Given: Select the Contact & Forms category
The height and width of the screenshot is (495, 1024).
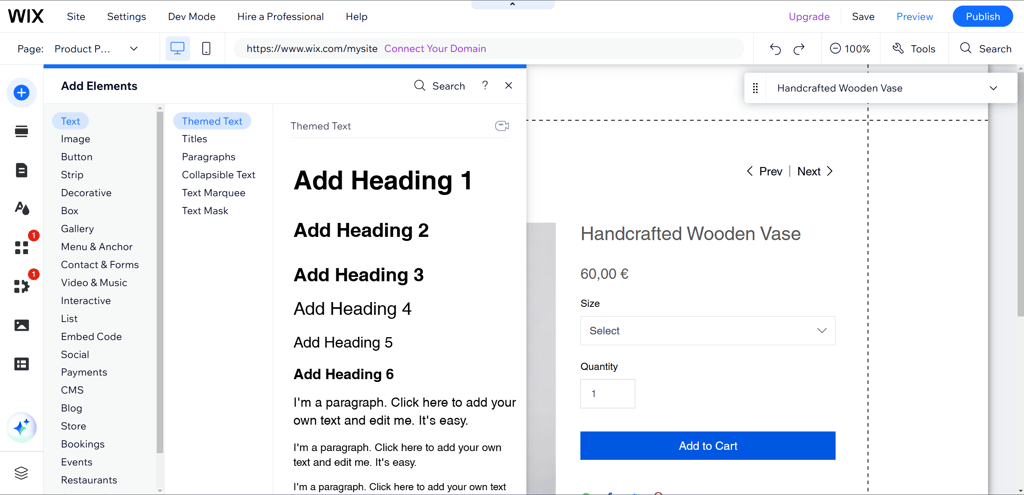Looking at the screenshot, I should pyautogui.click(x=100, y=264).
